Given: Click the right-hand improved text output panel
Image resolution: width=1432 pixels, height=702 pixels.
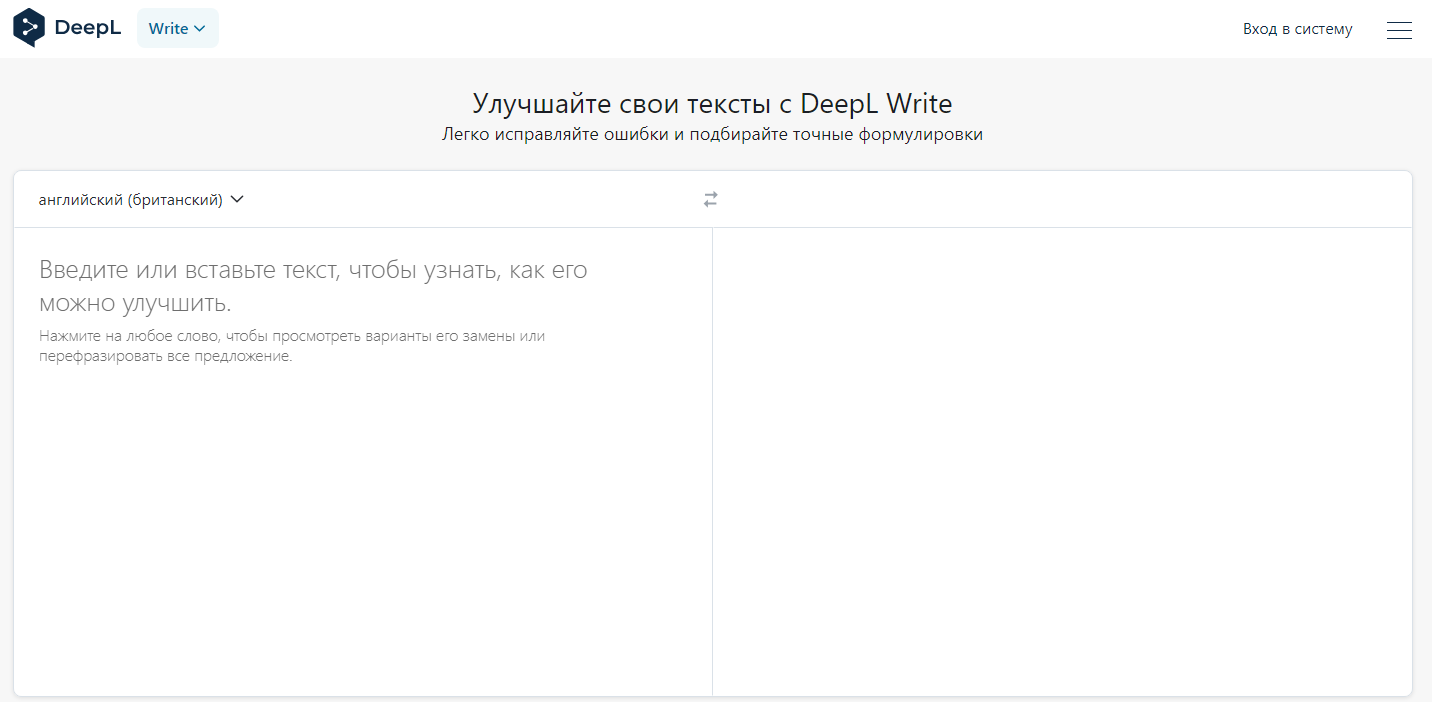Looking at the screenshot, I should click(x=1062, y=462).
